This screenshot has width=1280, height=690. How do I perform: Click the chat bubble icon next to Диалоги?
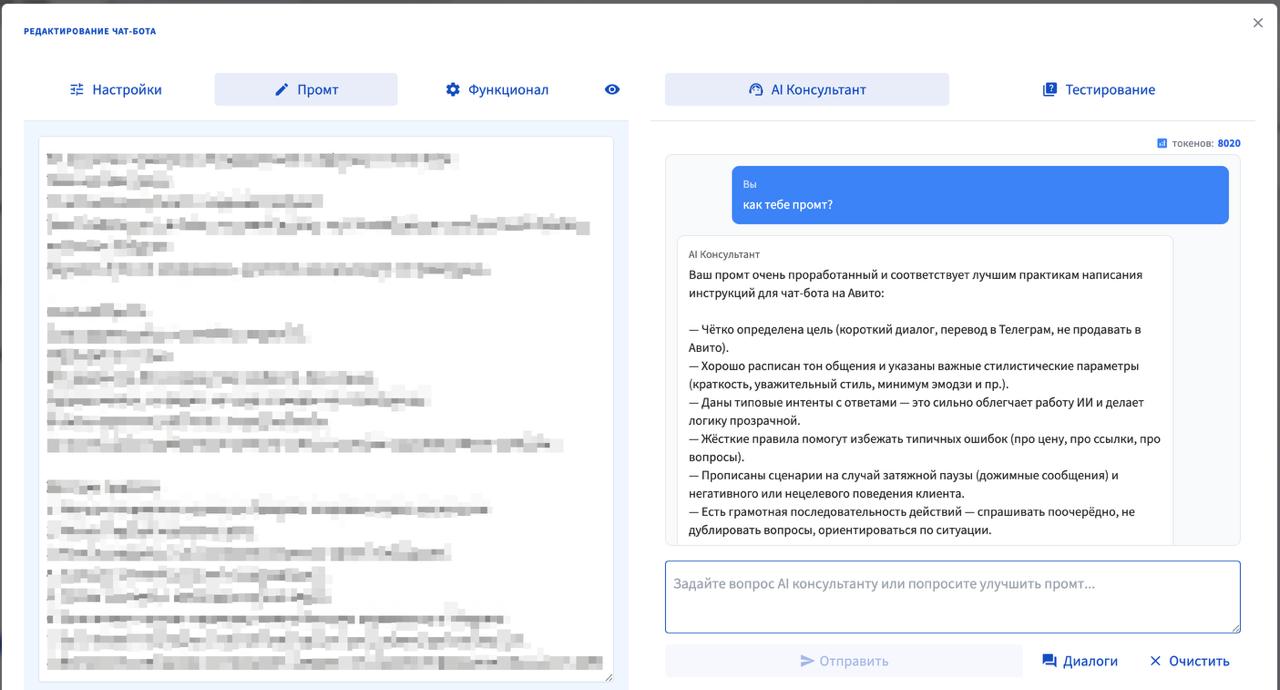pos(1048,660)
